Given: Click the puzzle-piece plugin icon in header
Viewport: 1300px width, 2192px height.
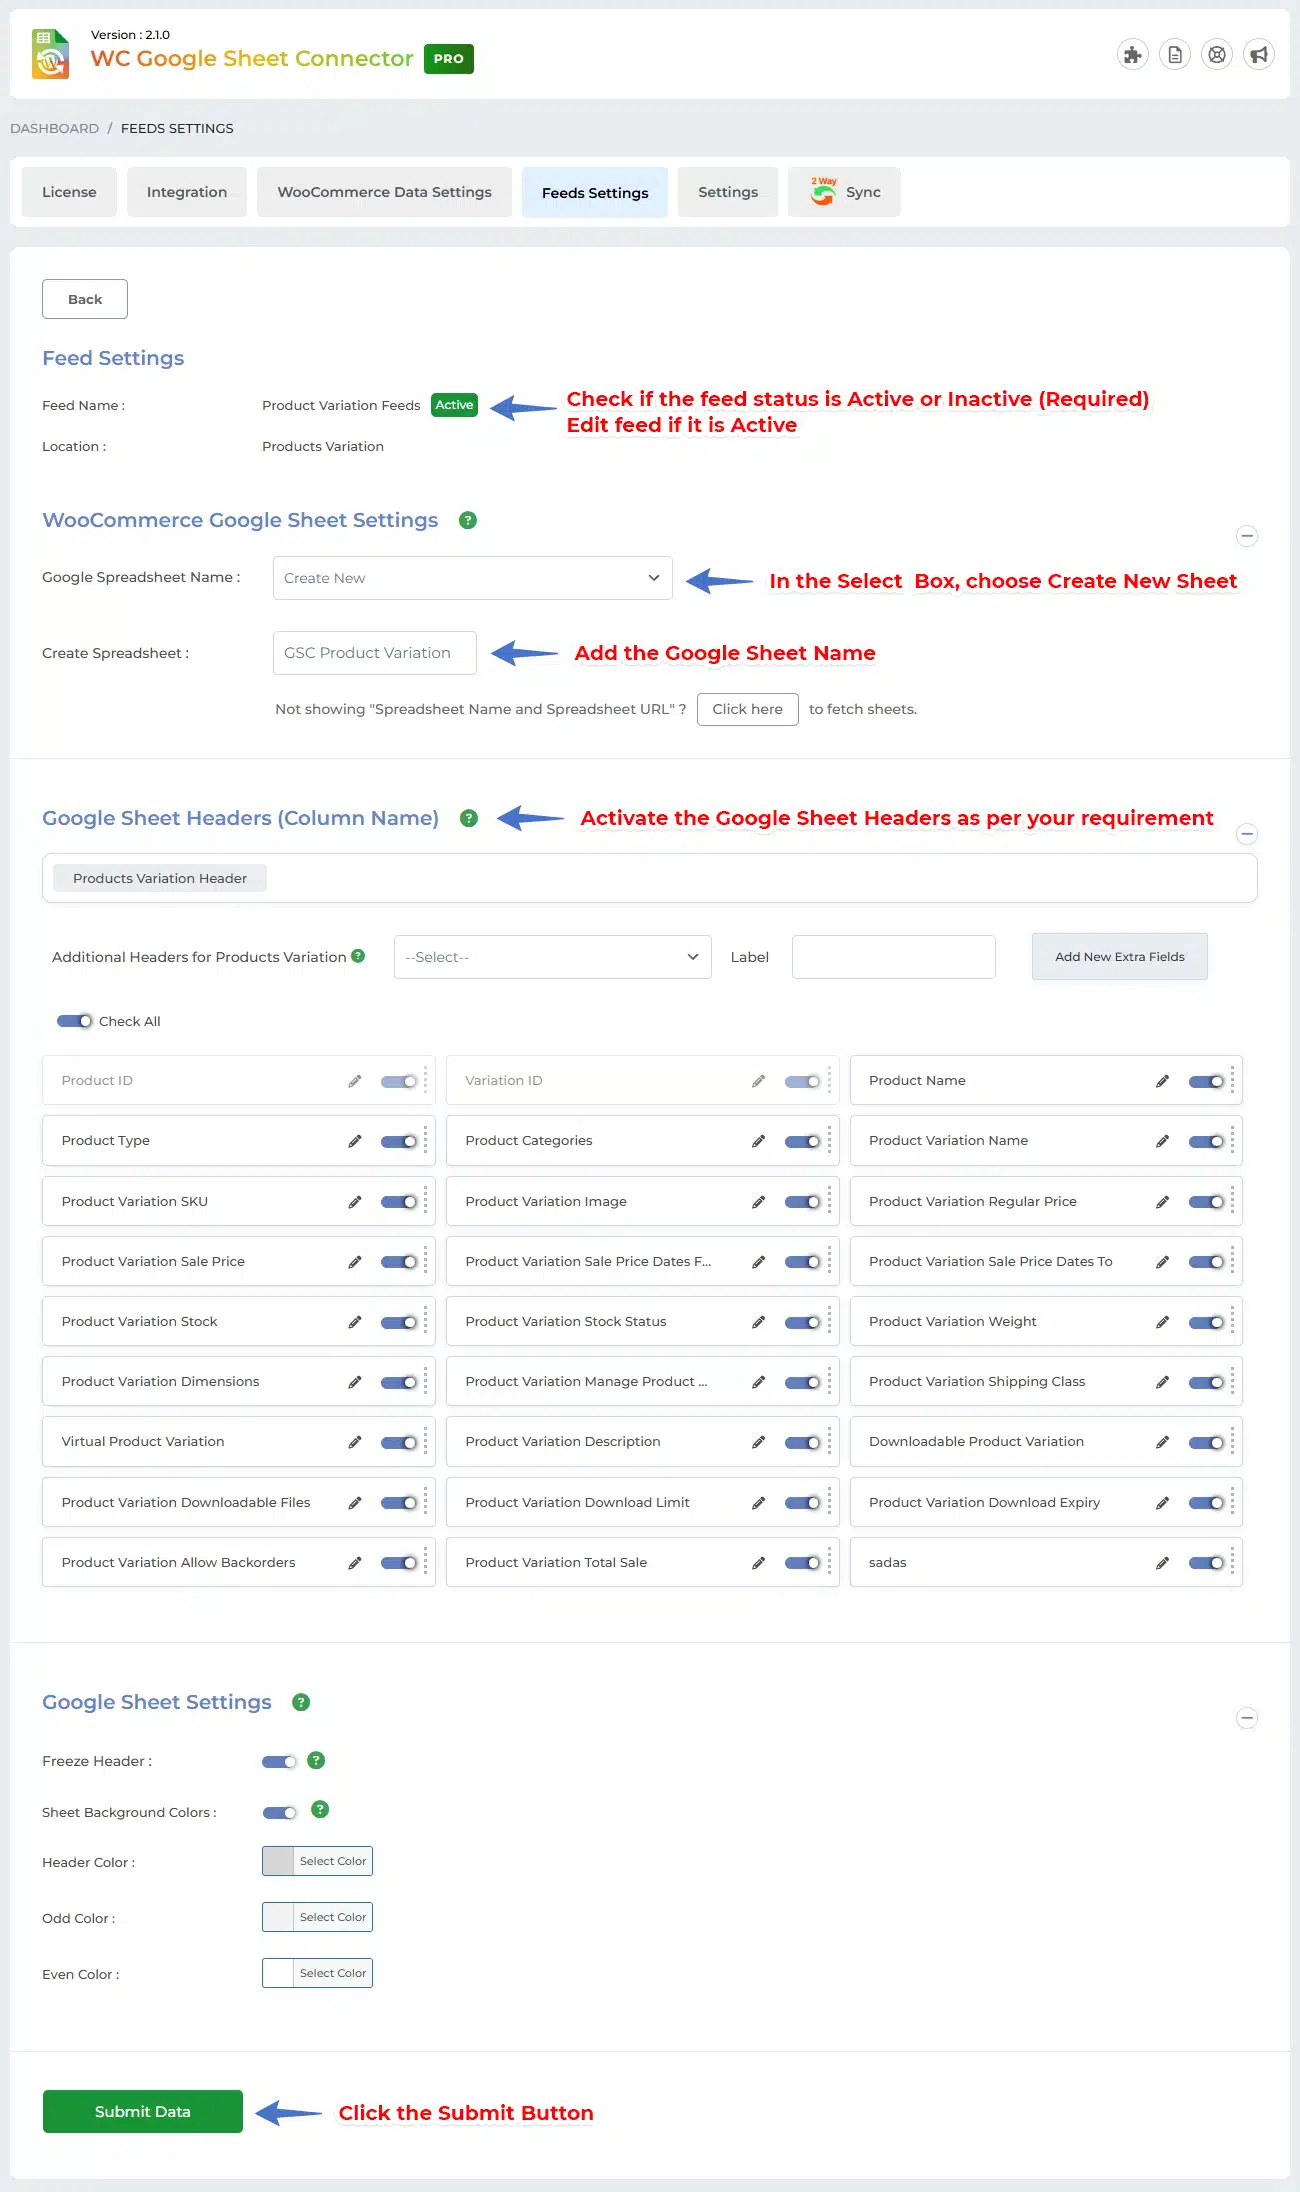Looking at the screenshot, I should click(1132, 55).
